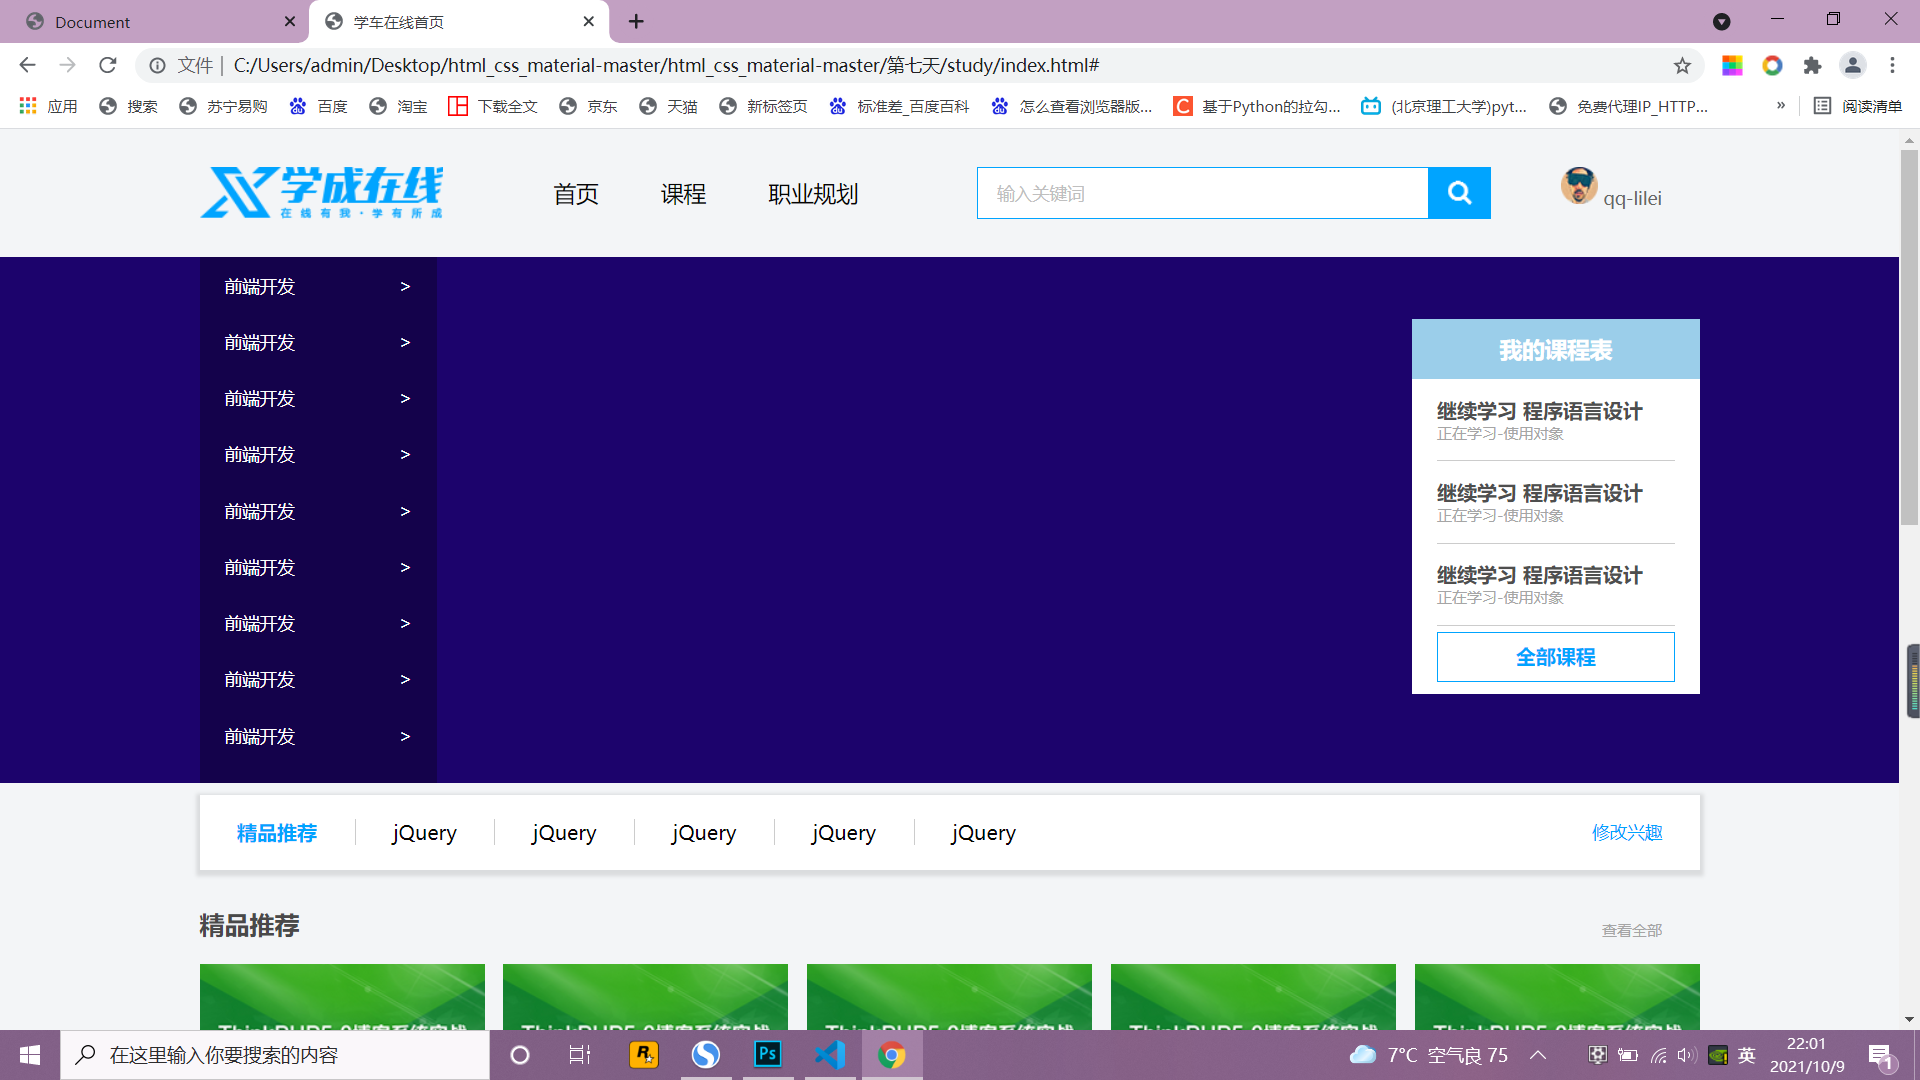
Task: Open Chrome three-dot menu
Action: pyautogui.click(x=1892, y=66)
